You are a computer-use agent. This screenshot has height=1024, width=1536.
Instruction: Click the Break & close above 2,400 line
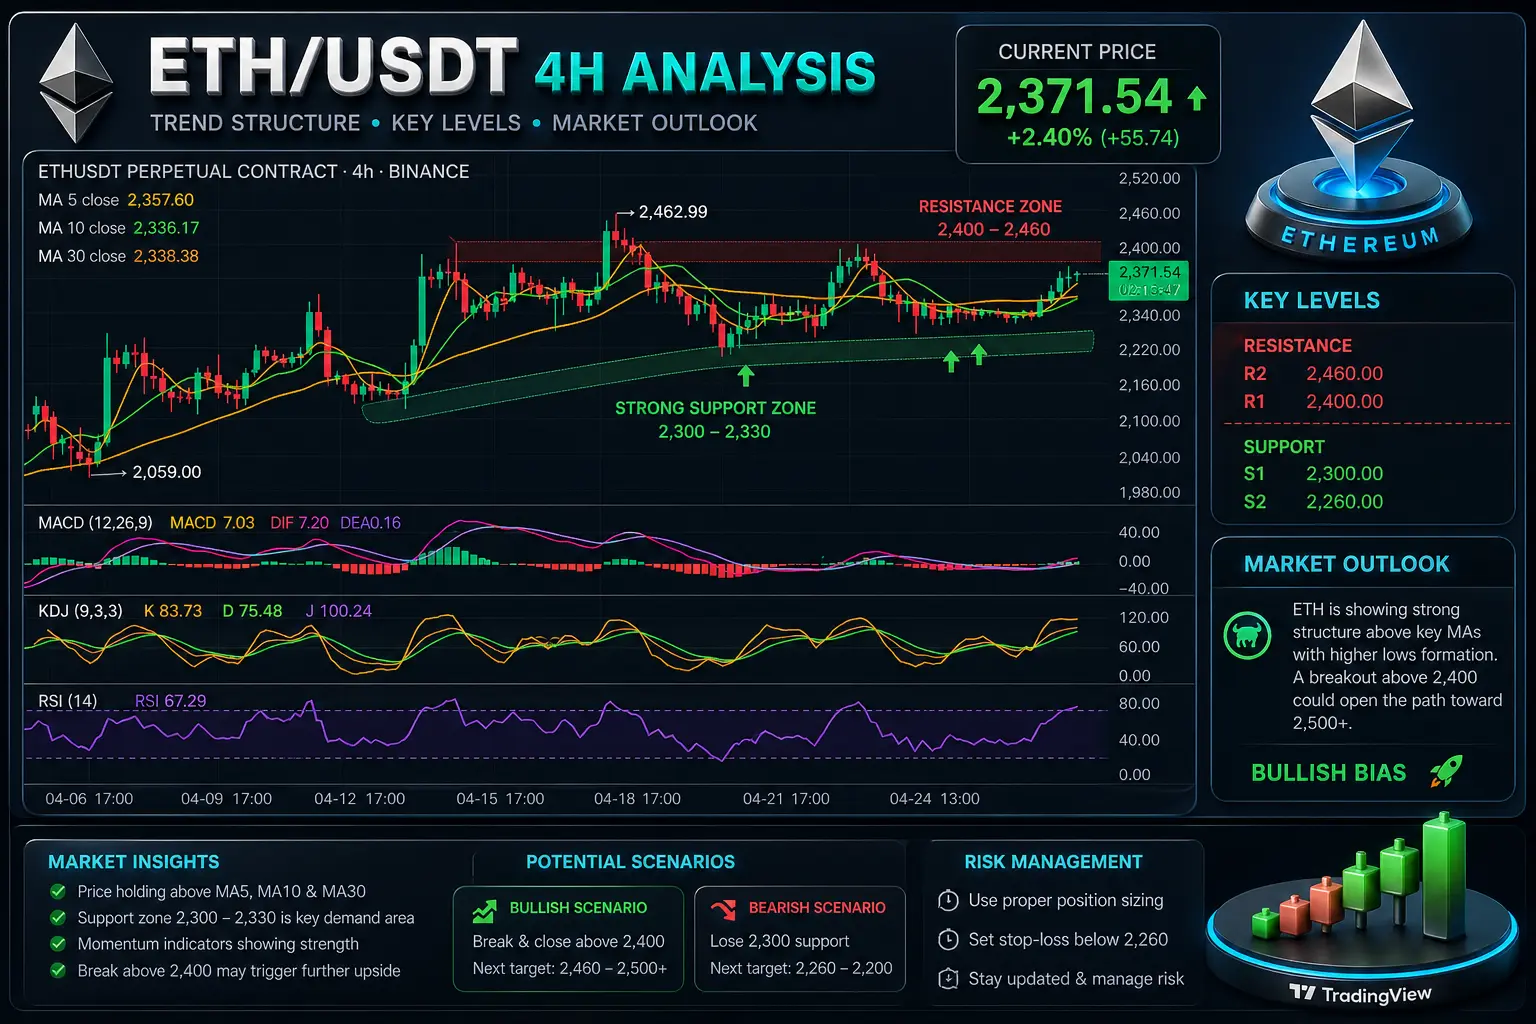[x=568, y=941]
